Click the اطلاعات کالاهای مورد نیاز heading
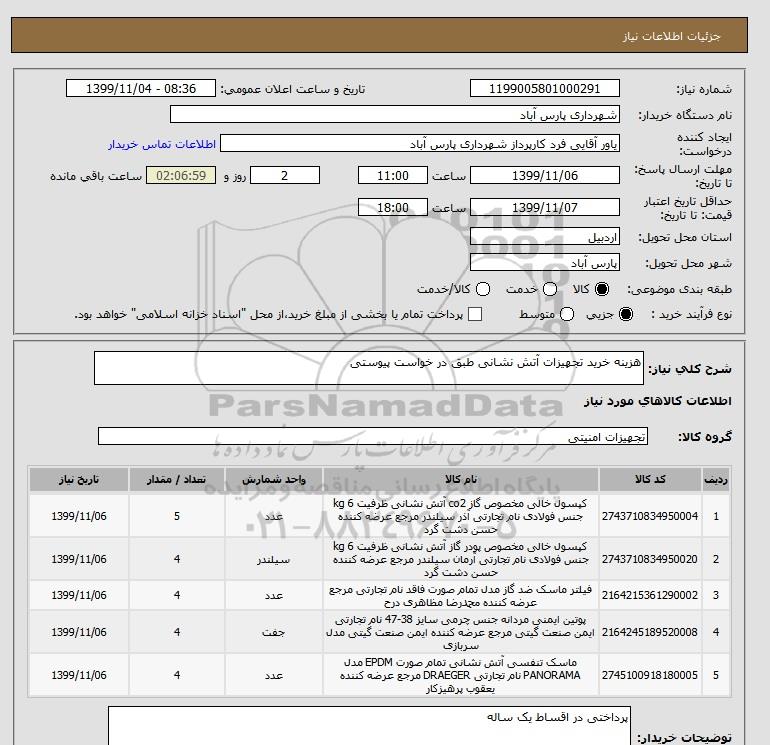Viewport: 770px width, 745px height. tap(658, 401)
